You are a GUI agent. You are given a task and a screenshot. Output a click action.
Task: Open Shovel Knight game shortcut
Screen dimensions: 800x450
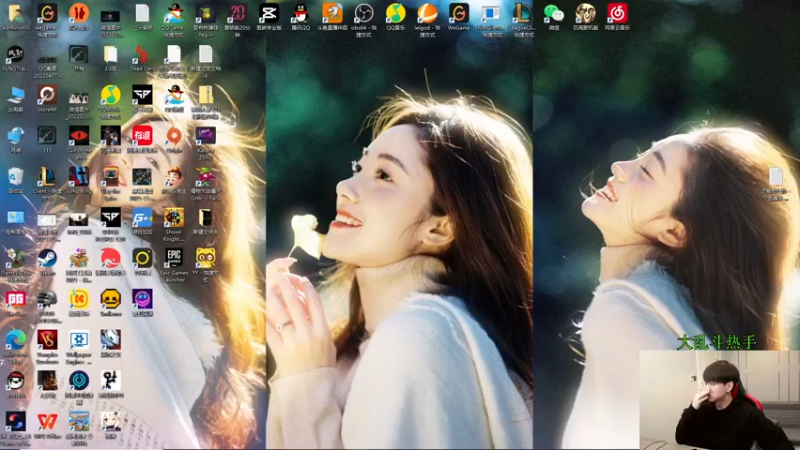[x=173, y=218]
